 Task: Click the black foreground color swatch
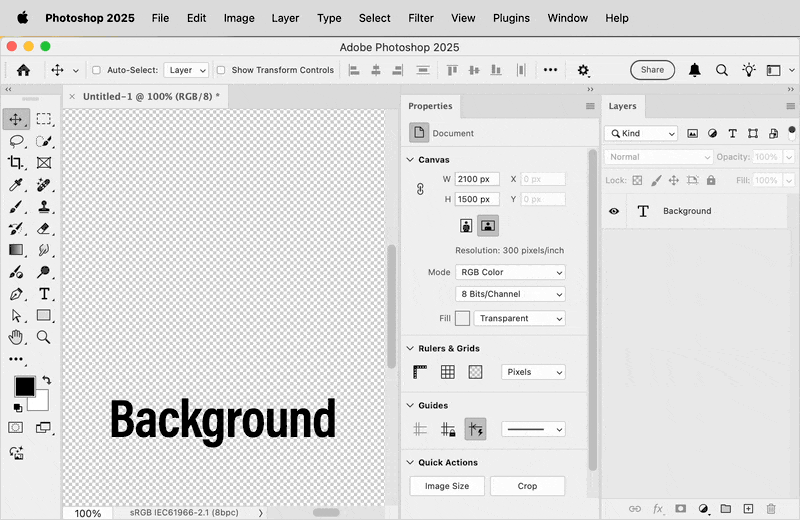point(24,386)
